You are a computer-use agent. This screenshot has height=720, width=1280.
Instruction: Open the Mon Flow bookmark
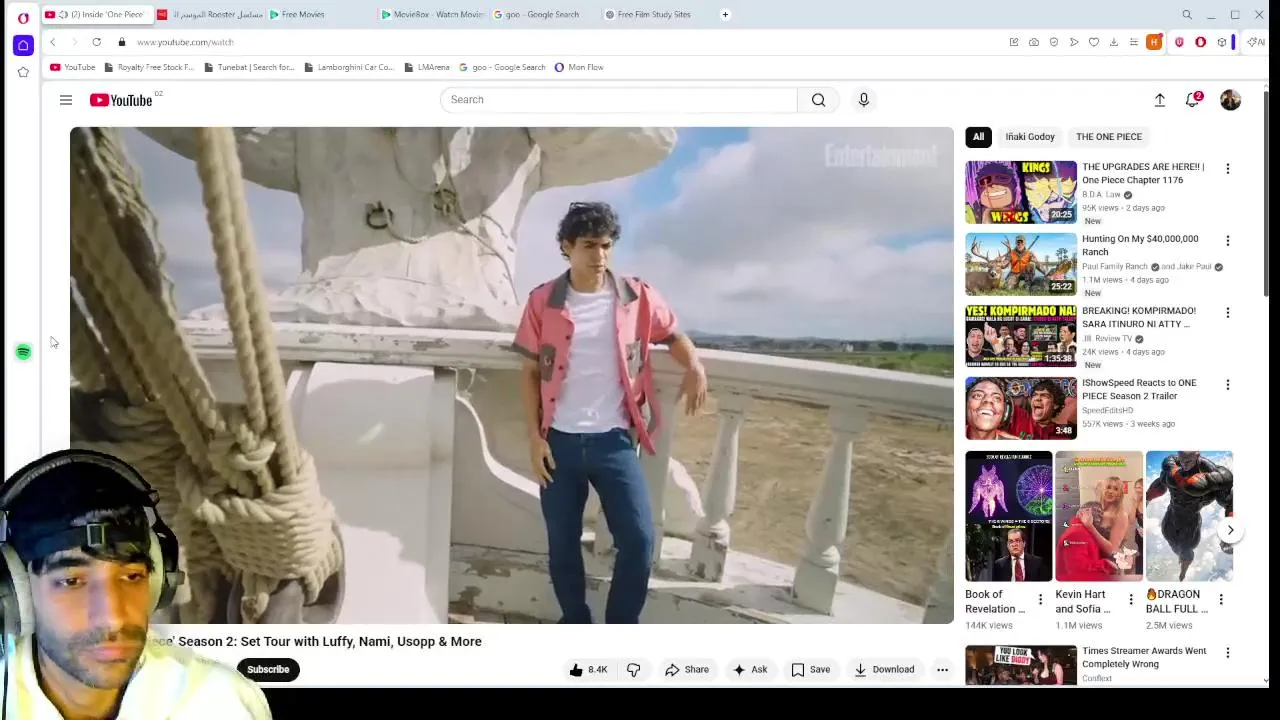579,67
